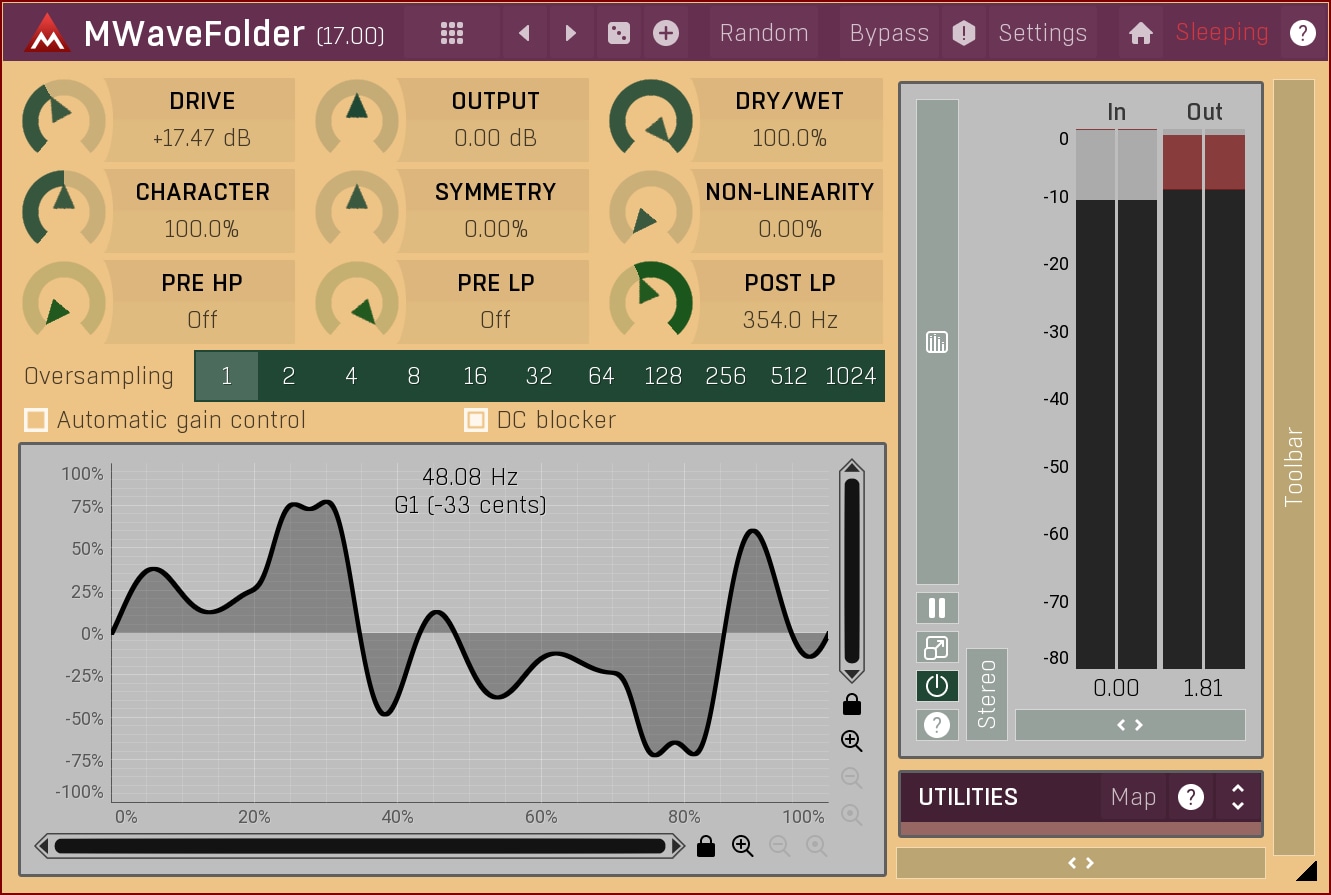Screen dimensions: 1331x895
Task: Expand the bottom collapse bar under Utilities
Action: tap(1080, 863)
